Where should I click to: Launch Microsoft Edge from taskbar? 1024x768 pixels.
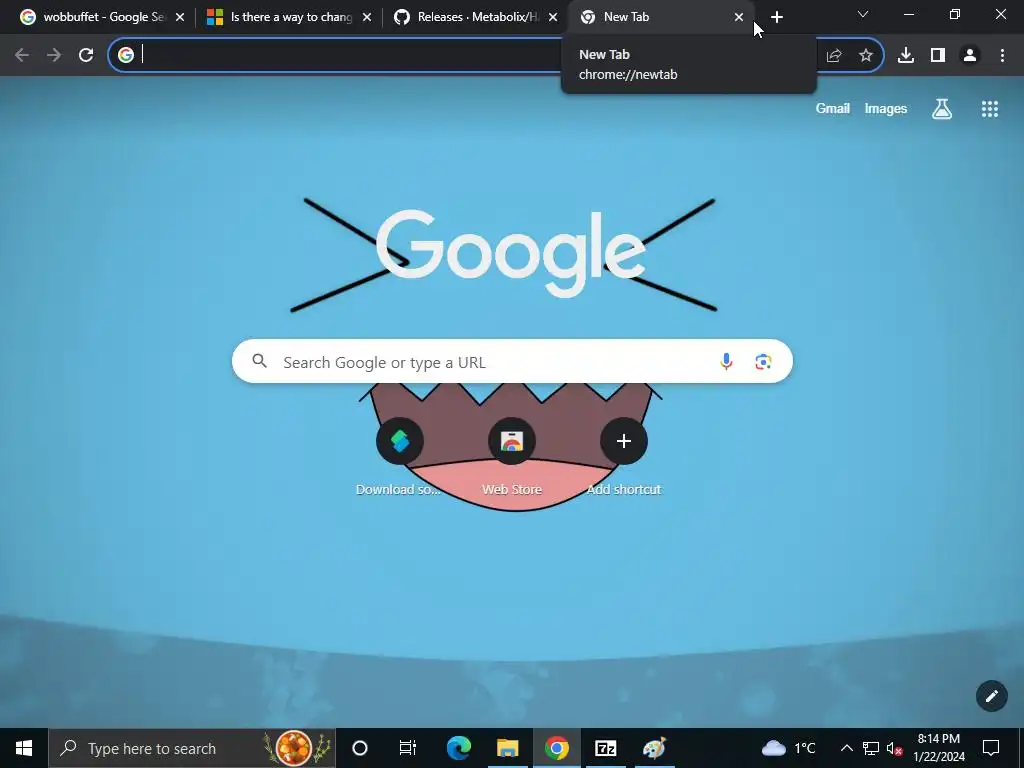pyautogui.click(x=458, y=748)
